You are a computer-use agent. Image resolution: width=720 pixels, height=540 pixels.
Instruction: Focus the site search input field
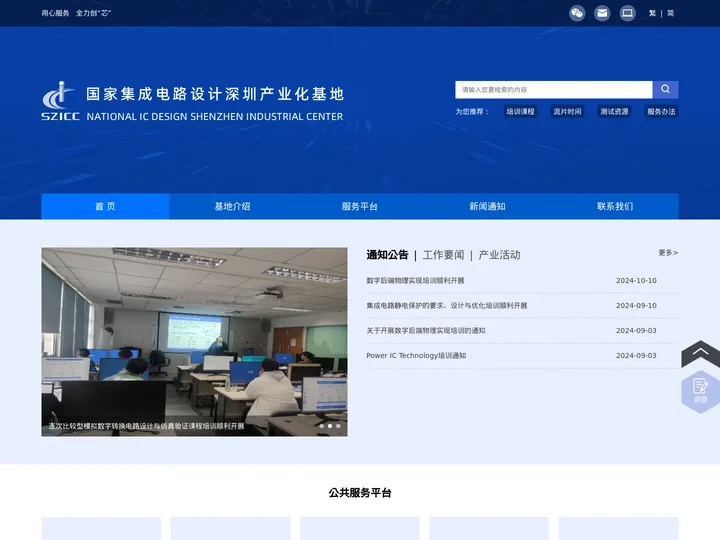(554, 90)
